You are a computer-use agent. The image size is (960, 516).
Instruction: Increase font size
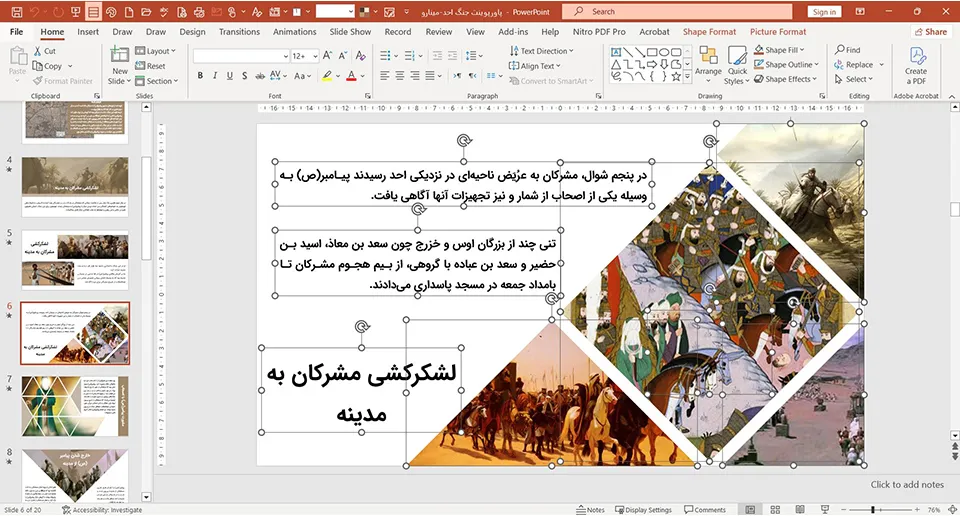point(328,56)
